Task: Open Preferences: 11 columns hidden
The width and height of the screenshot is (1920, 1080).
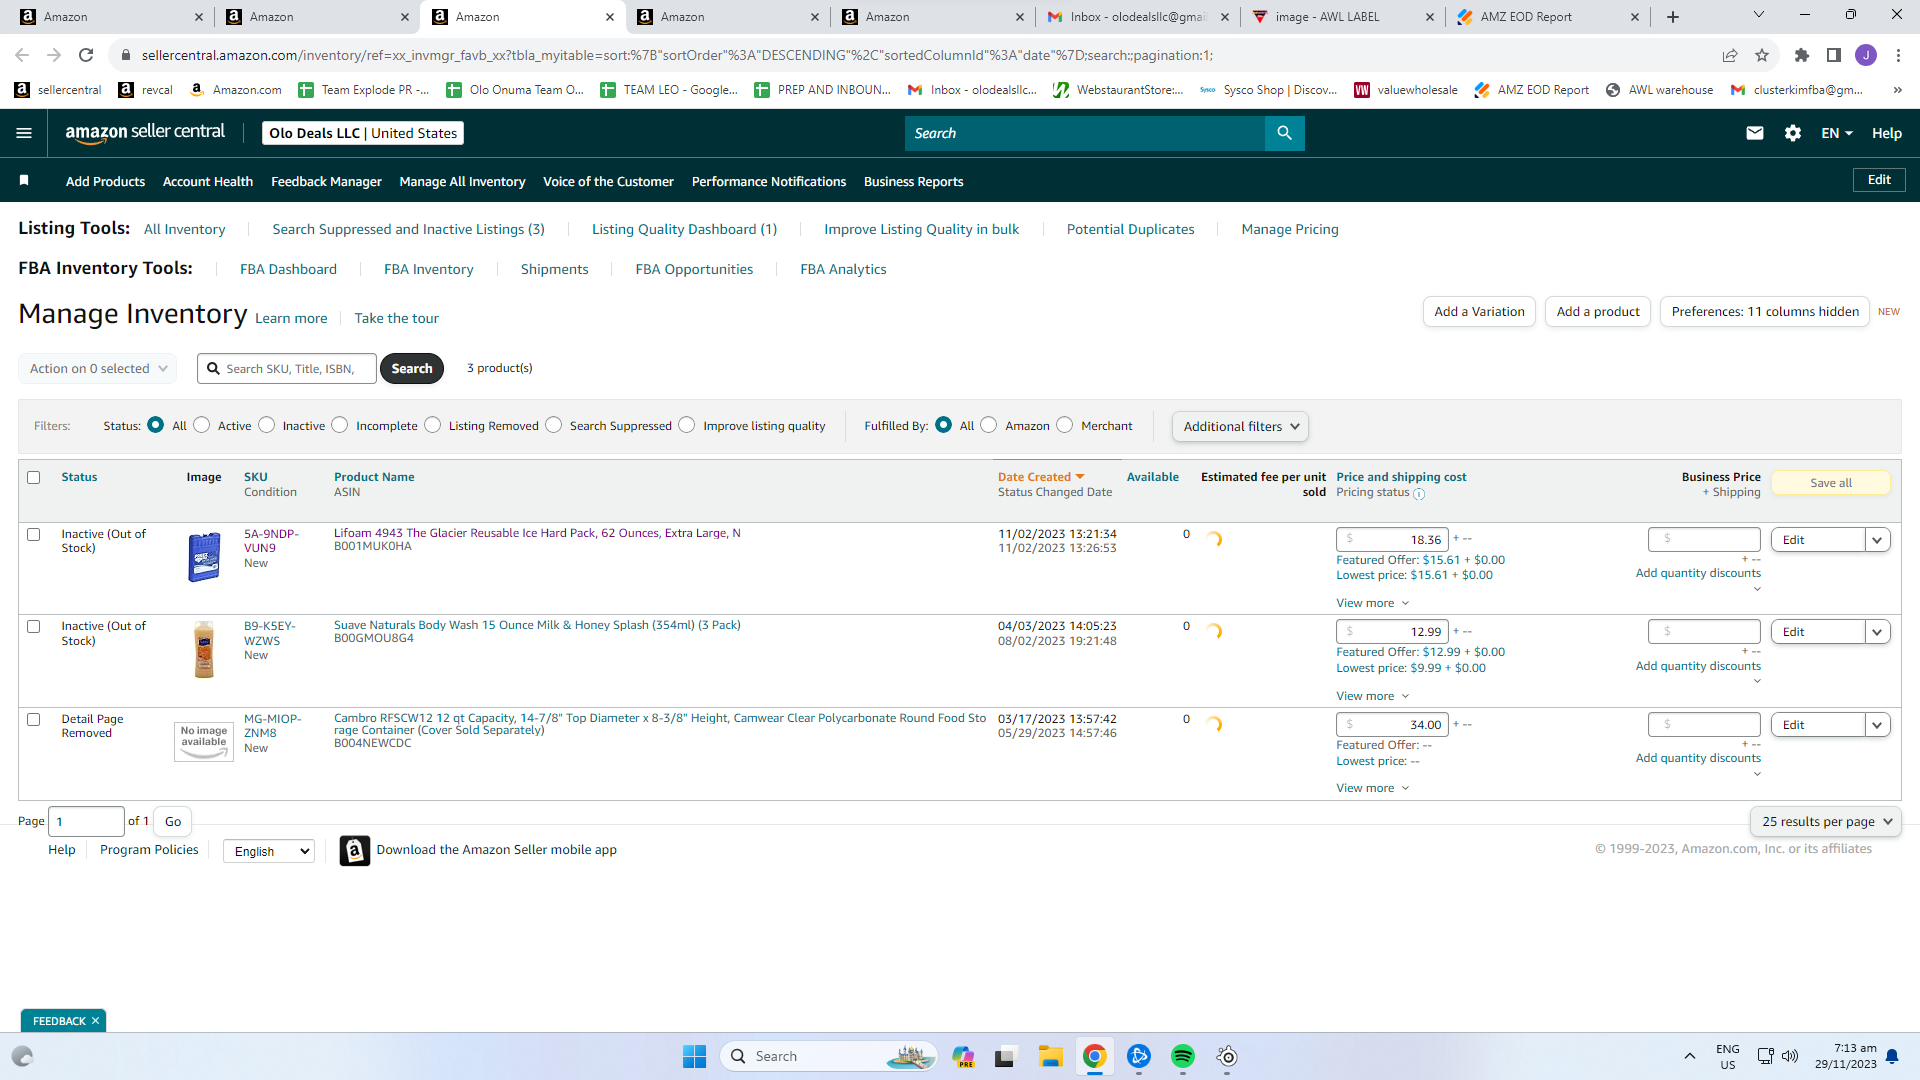Action: coord(1765,312)
